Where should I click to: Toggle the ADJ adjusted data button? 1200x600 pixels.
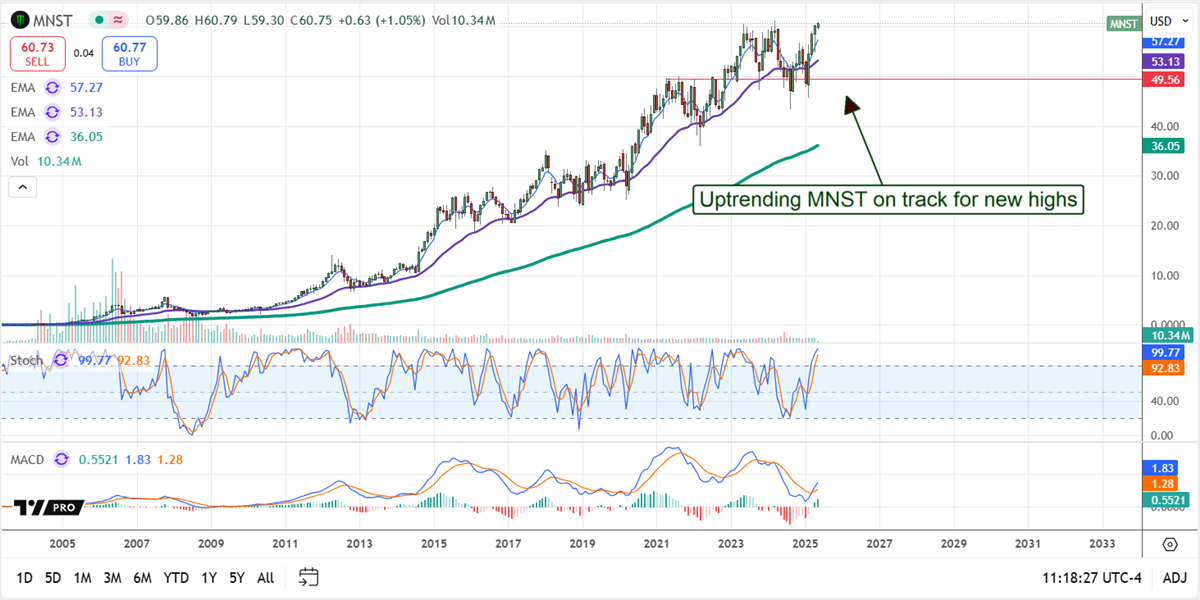click(1174, 577)
